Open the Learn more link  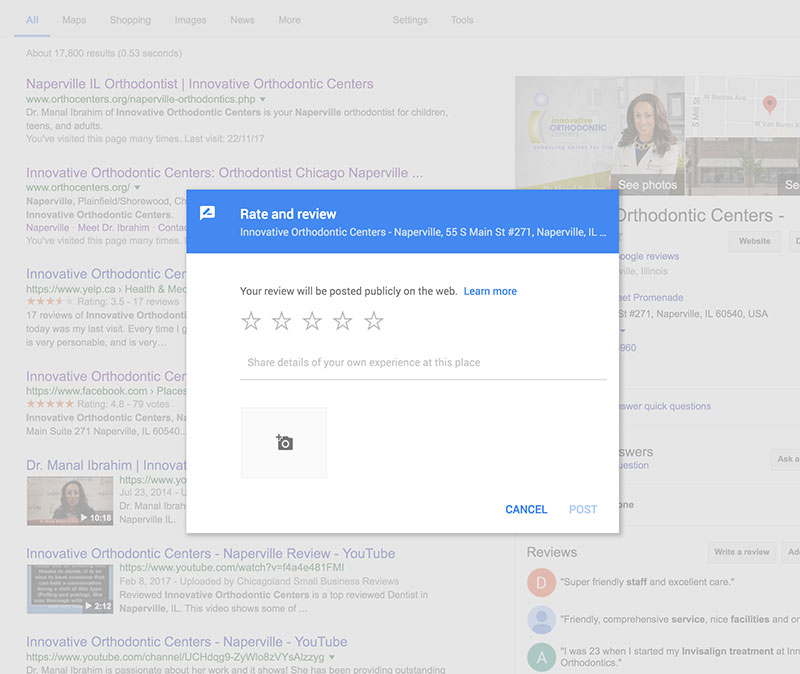click(490, 291)
